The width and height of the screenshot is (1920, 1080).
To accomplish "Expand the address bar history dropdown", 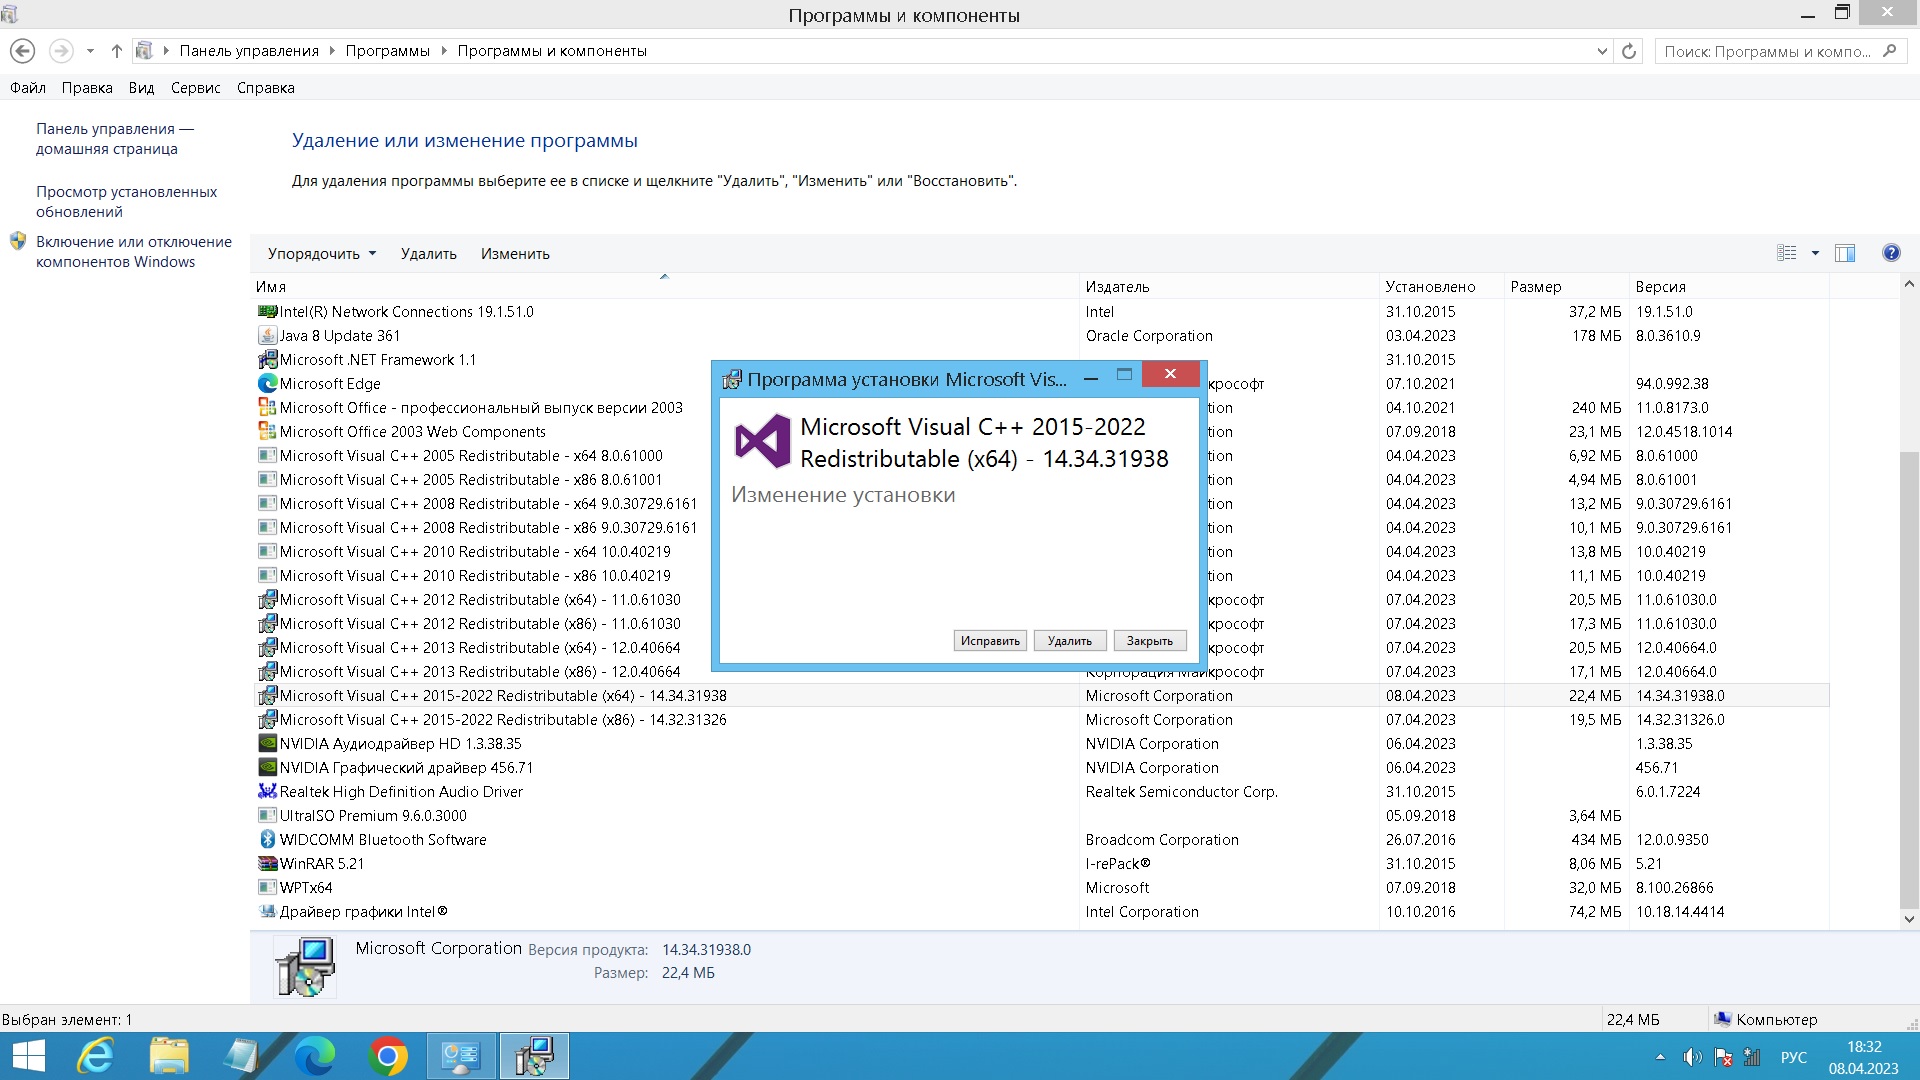I will (x=1602, y=51).
